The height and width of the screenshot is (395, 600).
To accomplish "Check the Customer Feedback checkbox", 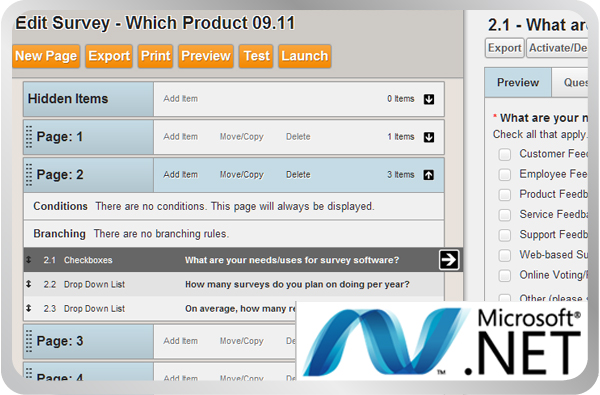I will click(x=505, y=154).
